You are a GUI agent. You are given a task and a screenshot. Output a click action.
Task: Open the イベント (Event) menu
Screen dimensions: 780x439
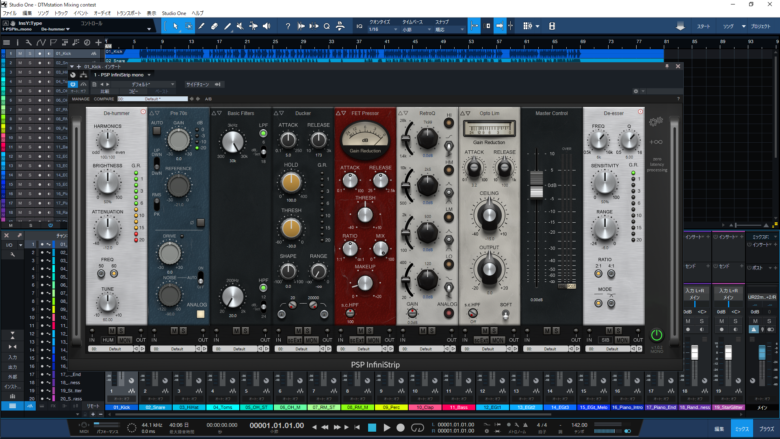point(81,13)
